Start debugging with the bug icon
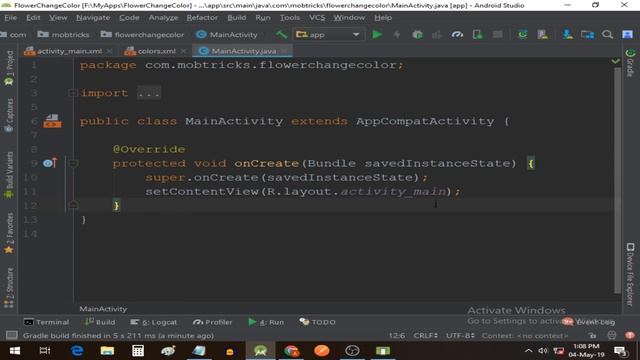The image size is (640, 360). 417,35
